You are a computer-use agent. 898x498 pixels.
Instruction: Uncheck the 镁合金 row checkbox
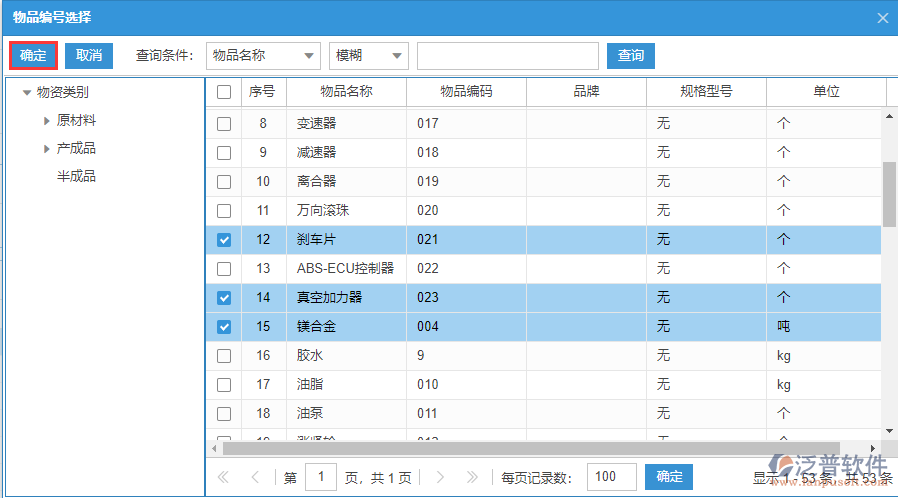click(x=224, y=327)
